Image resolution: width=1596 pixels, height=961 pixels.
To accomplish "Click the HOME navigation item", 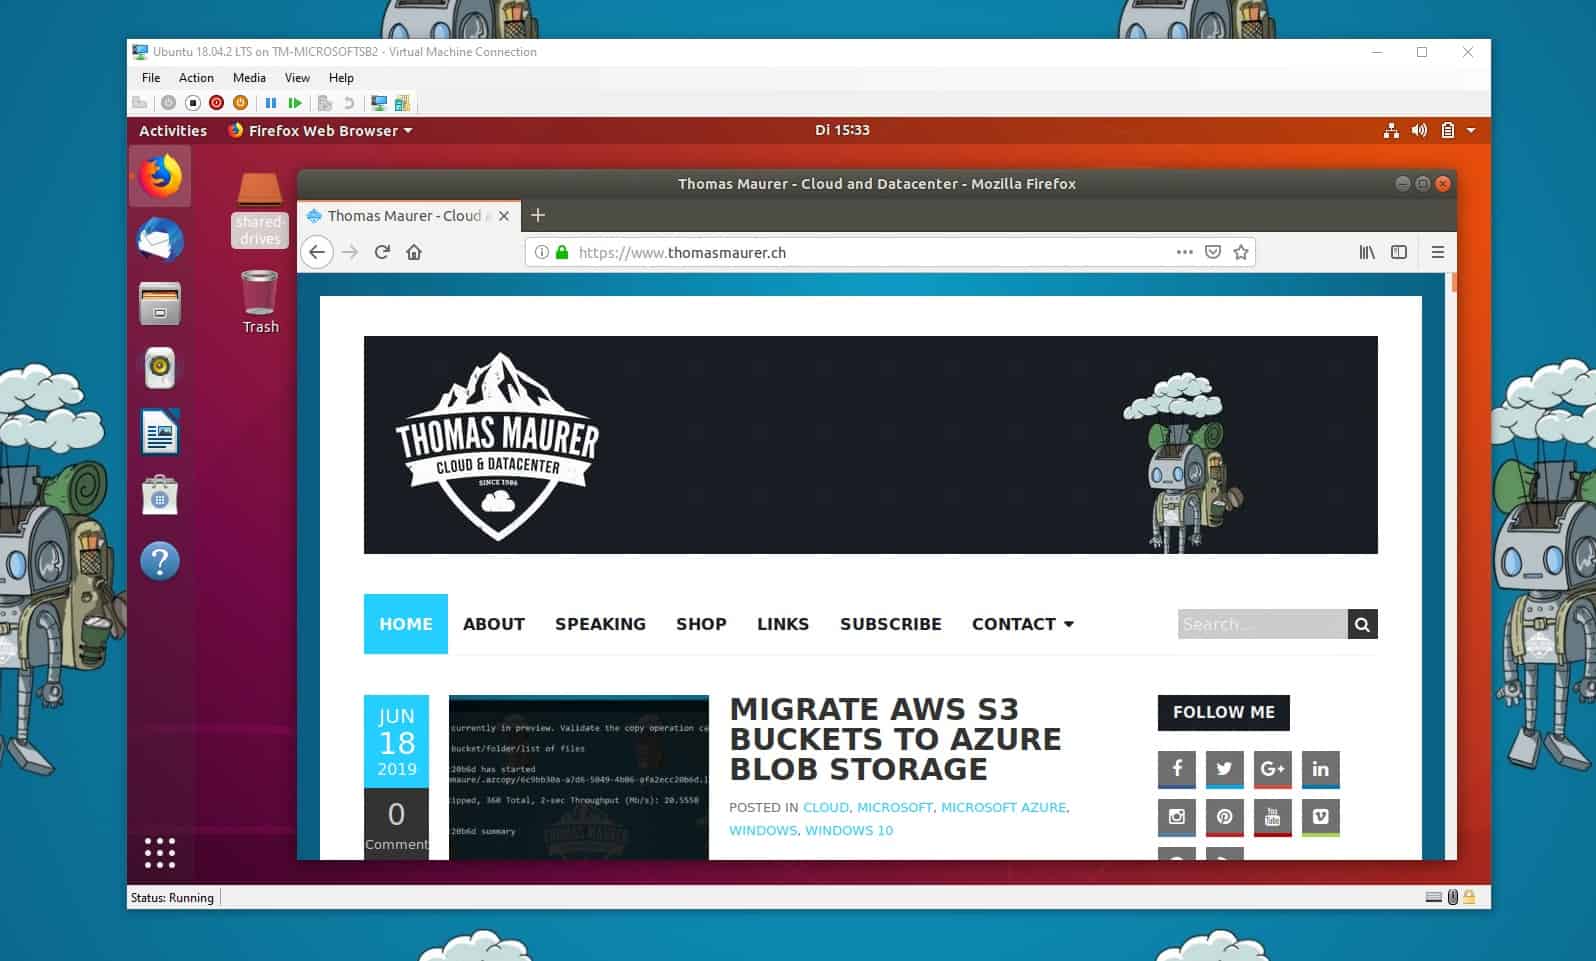I will [x=406, y=624].
